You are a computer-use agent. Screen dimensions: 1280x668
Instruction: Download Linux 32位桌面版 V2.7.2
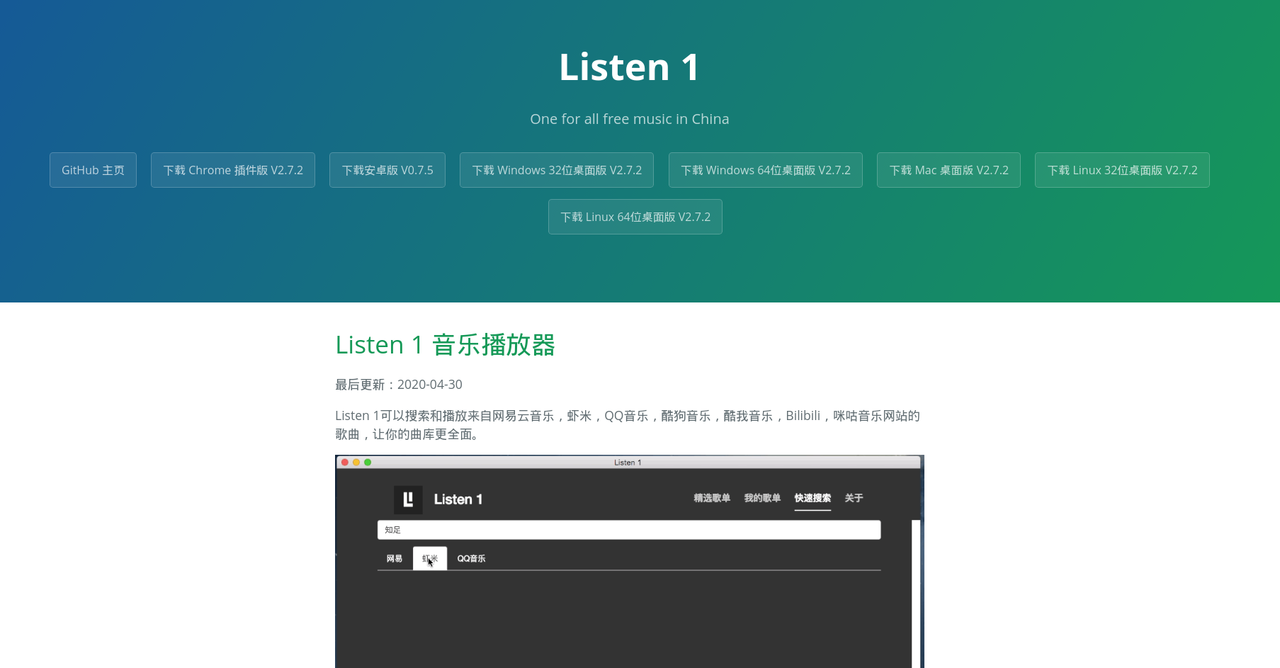tap(1122, 170)
